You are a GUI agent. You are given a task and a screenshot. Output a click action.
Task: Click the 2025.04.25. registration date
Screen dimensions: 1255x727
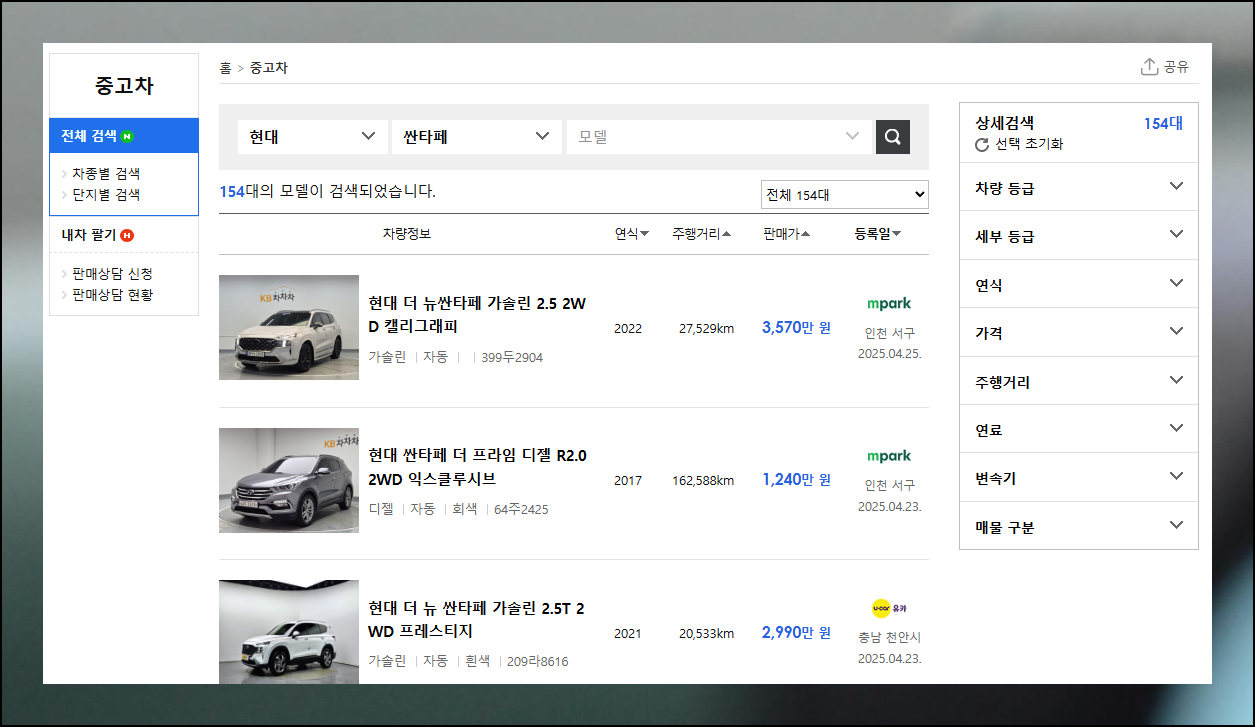click(889, 353)
